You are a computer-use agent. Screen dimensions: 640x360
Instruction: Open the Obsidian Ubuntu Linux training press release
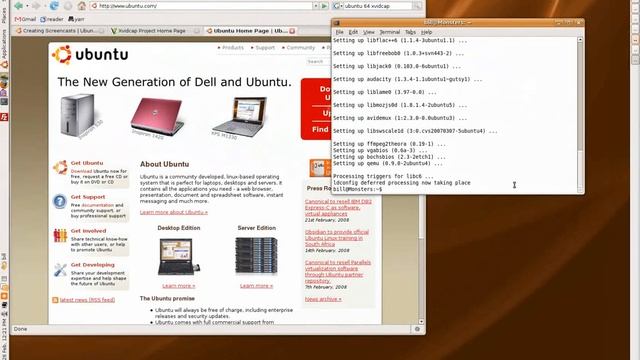337,238
